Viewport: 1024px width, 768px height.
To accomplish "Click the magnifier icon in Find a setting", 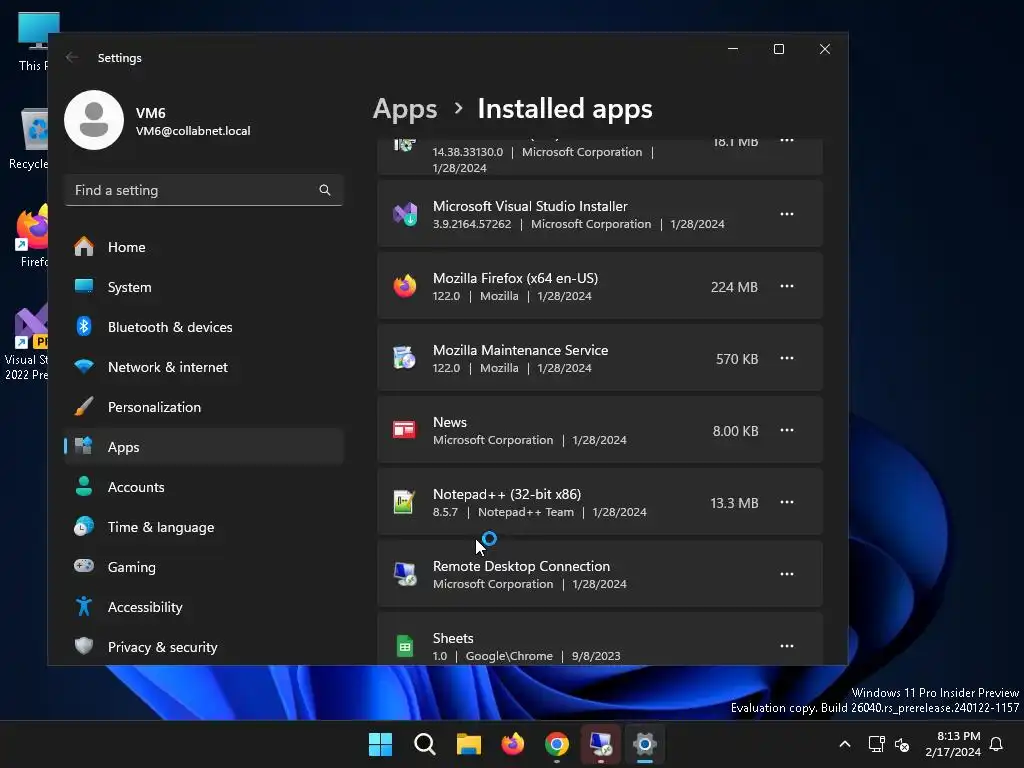I will (x=325, y=190).
